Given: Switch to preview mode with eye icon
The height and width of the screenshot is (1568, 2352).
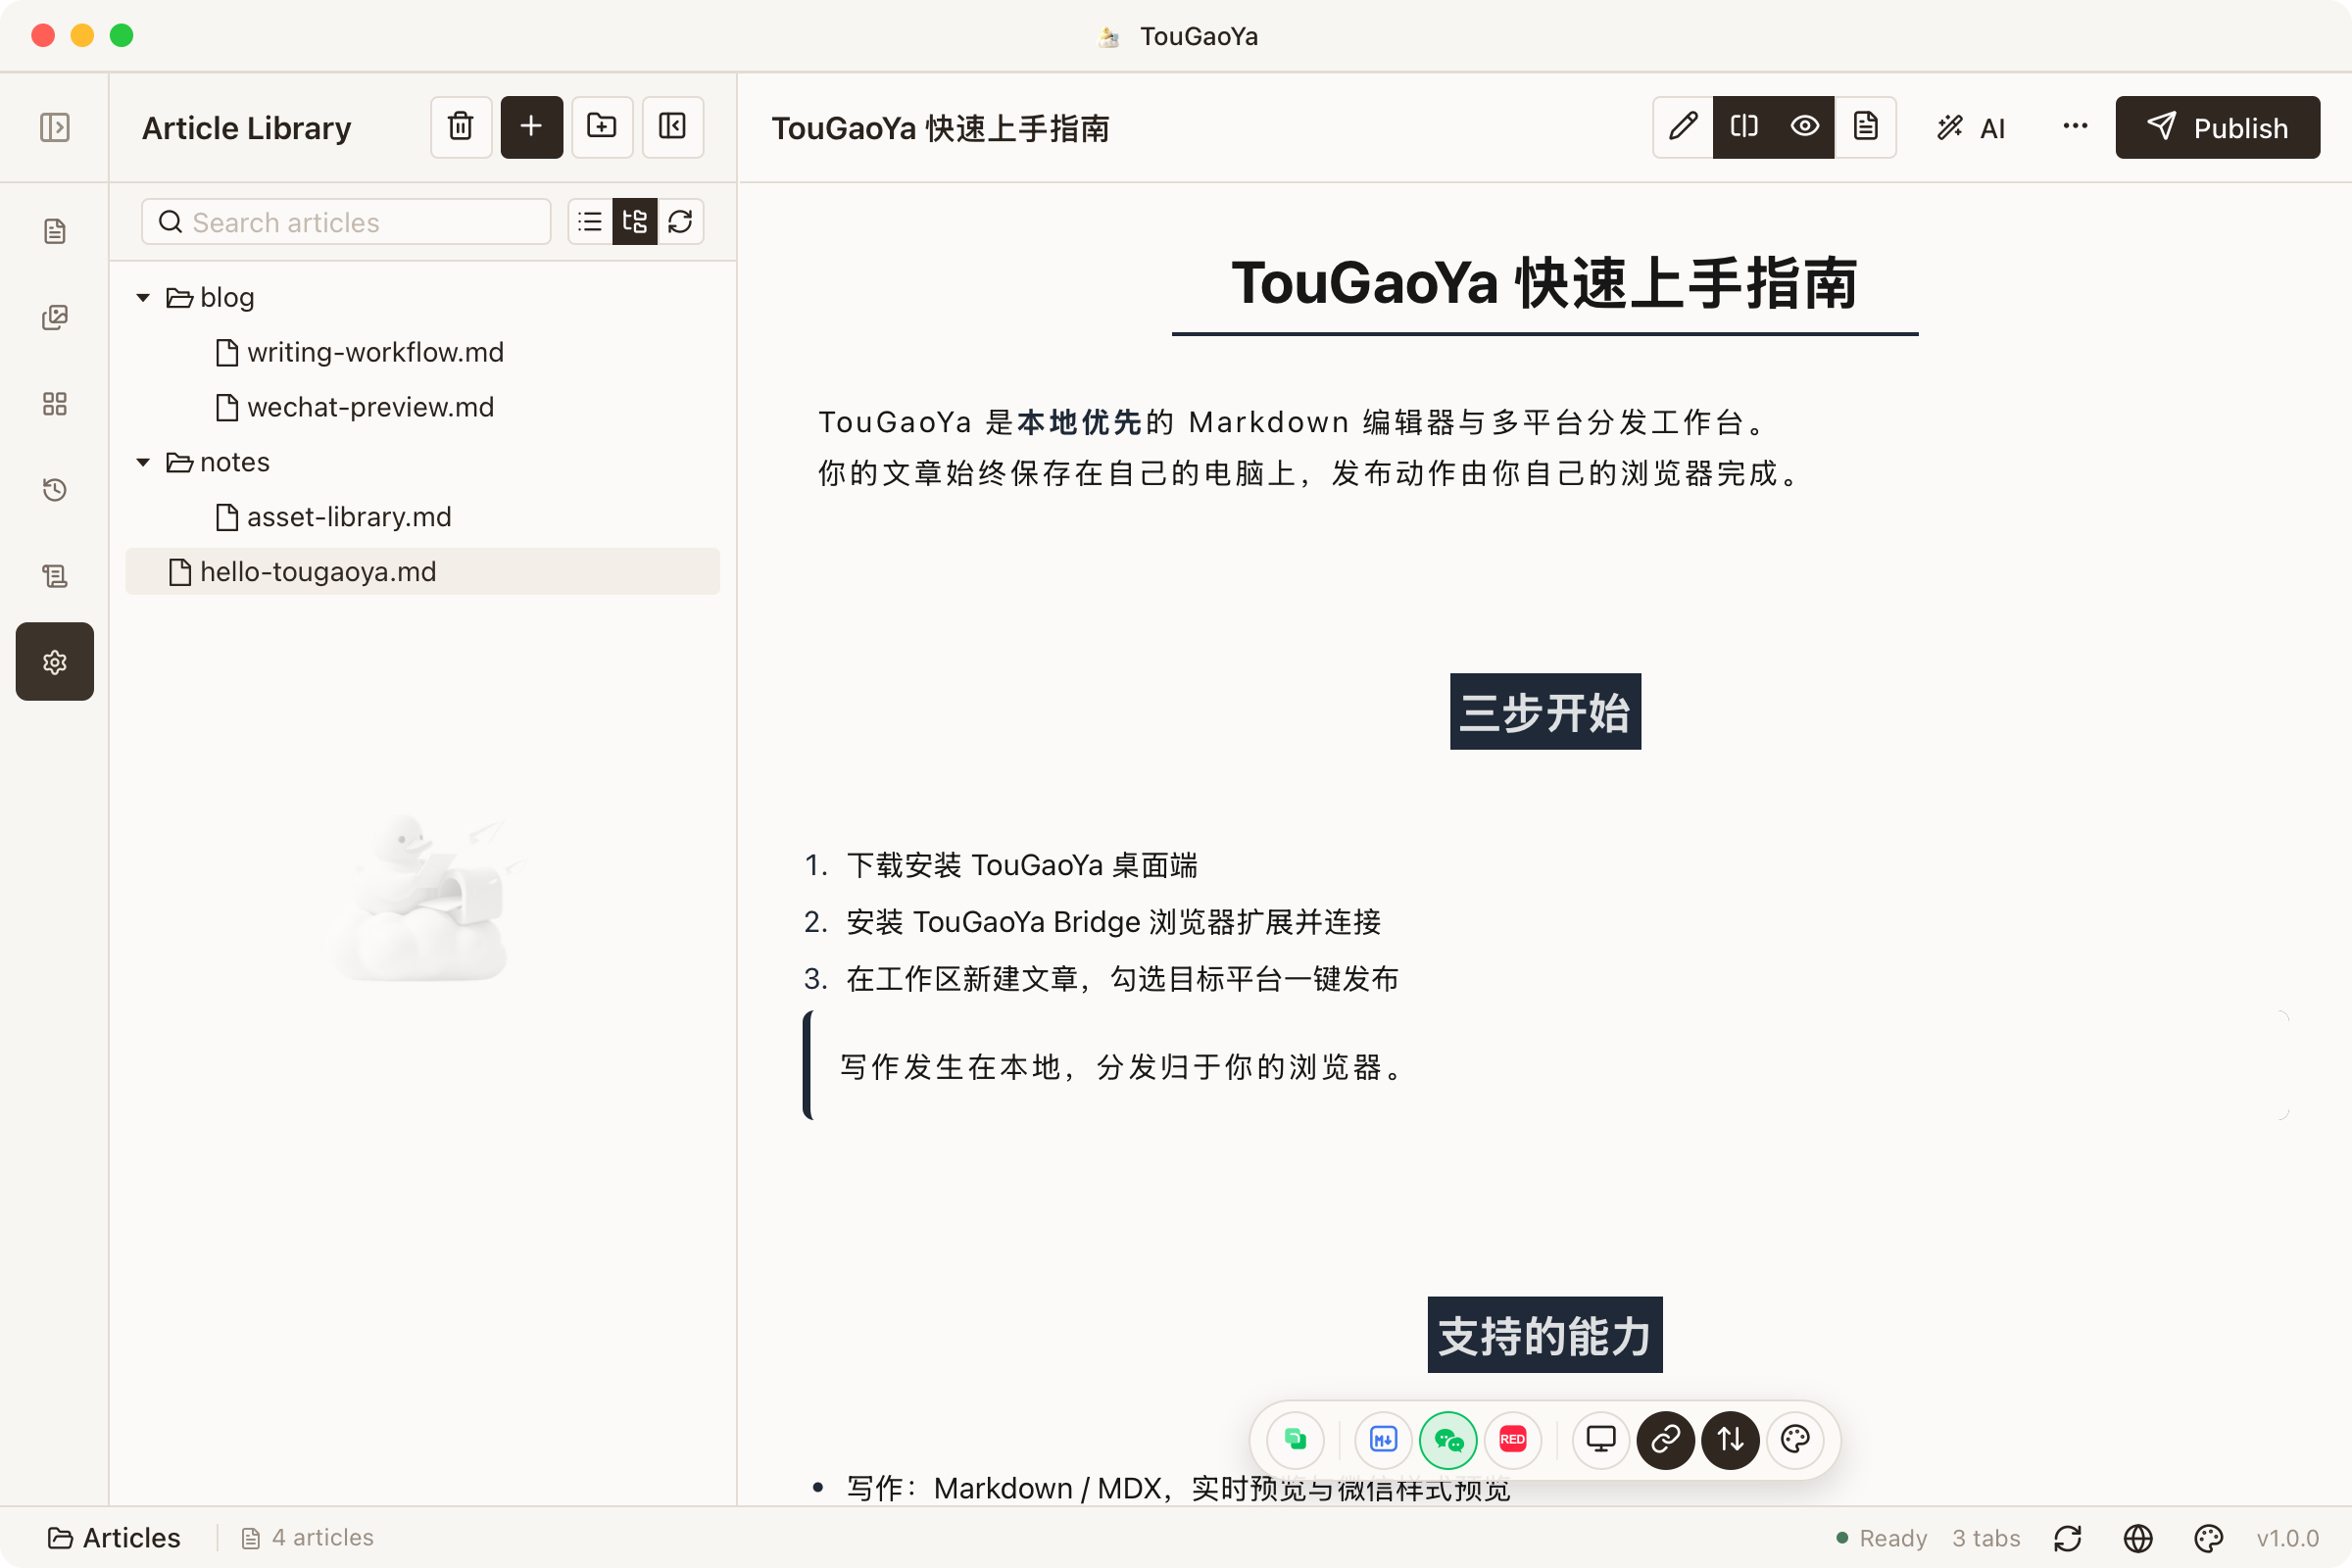Looking at the screenshot, I should click(x=1805, y=127).
